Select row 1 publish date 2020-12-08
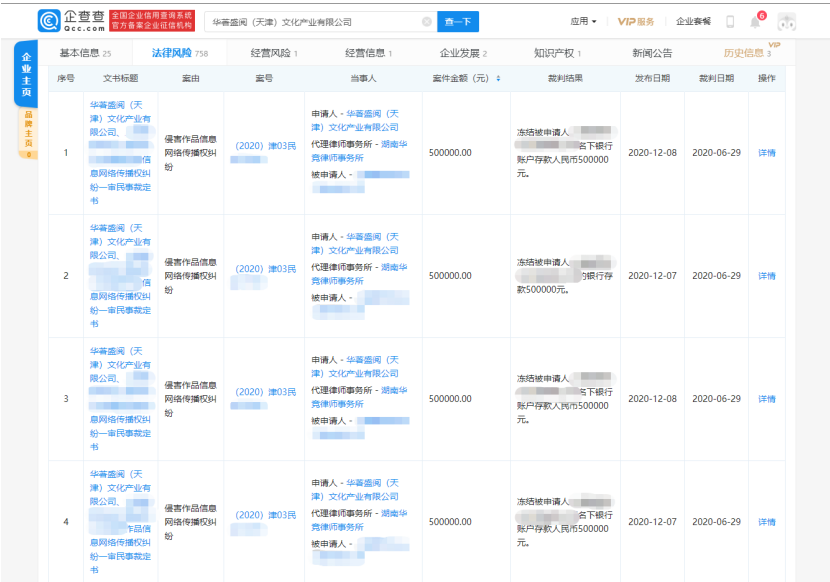Viewport: 830px width, 582px height. (x=652, y=153)
